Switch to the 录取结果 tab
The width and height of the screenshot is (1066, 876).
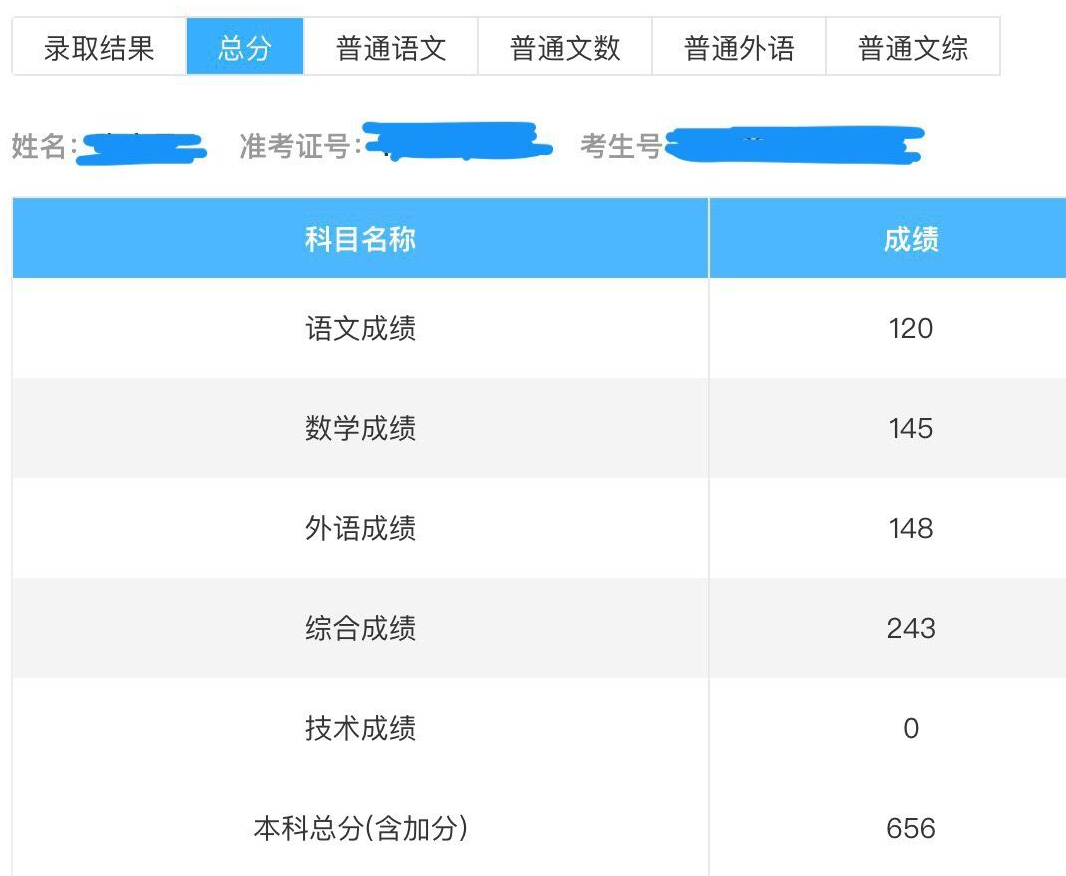(95, 47)
